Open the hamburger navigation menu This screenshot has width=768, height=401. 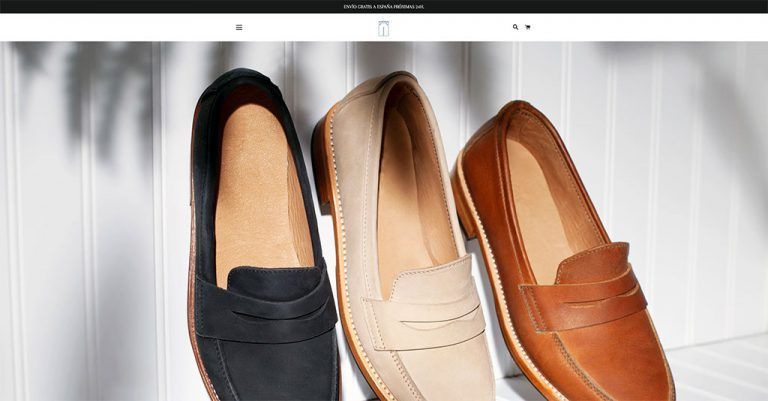(x=239, y=27)
